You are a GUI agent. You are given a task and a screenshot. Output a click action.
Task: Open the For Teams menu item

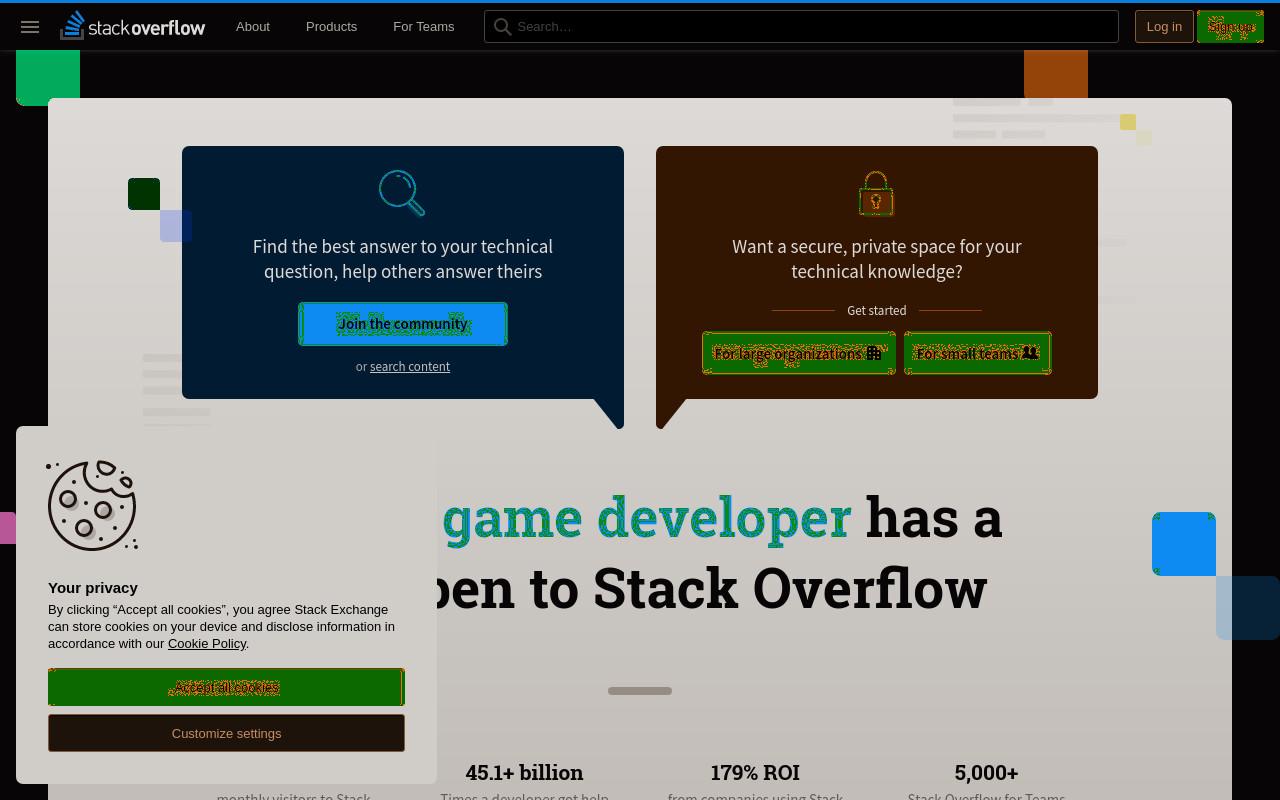coord(423,27)
